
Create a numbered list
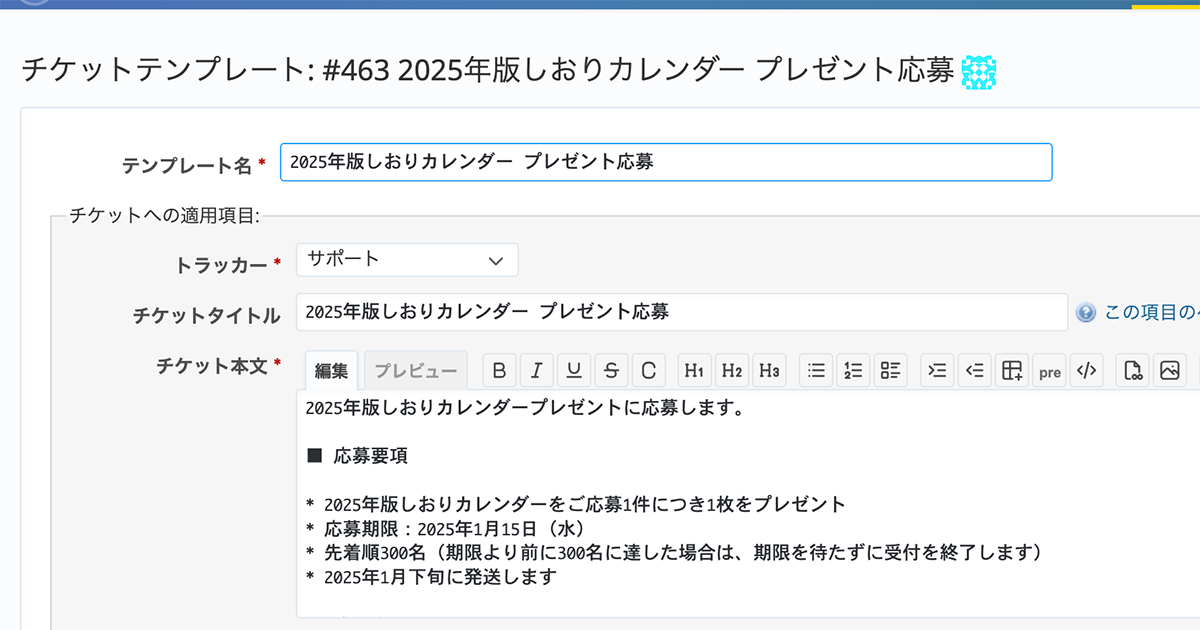coord(853,370)
